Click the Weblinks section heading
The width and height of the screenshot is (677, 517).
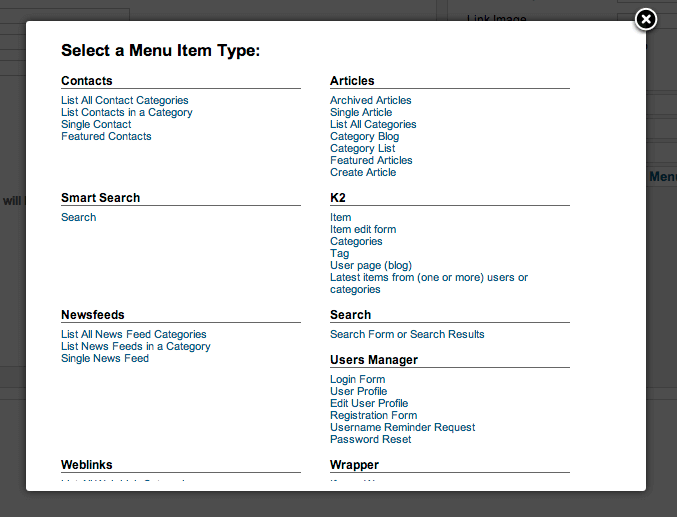[x=87, y=465]
